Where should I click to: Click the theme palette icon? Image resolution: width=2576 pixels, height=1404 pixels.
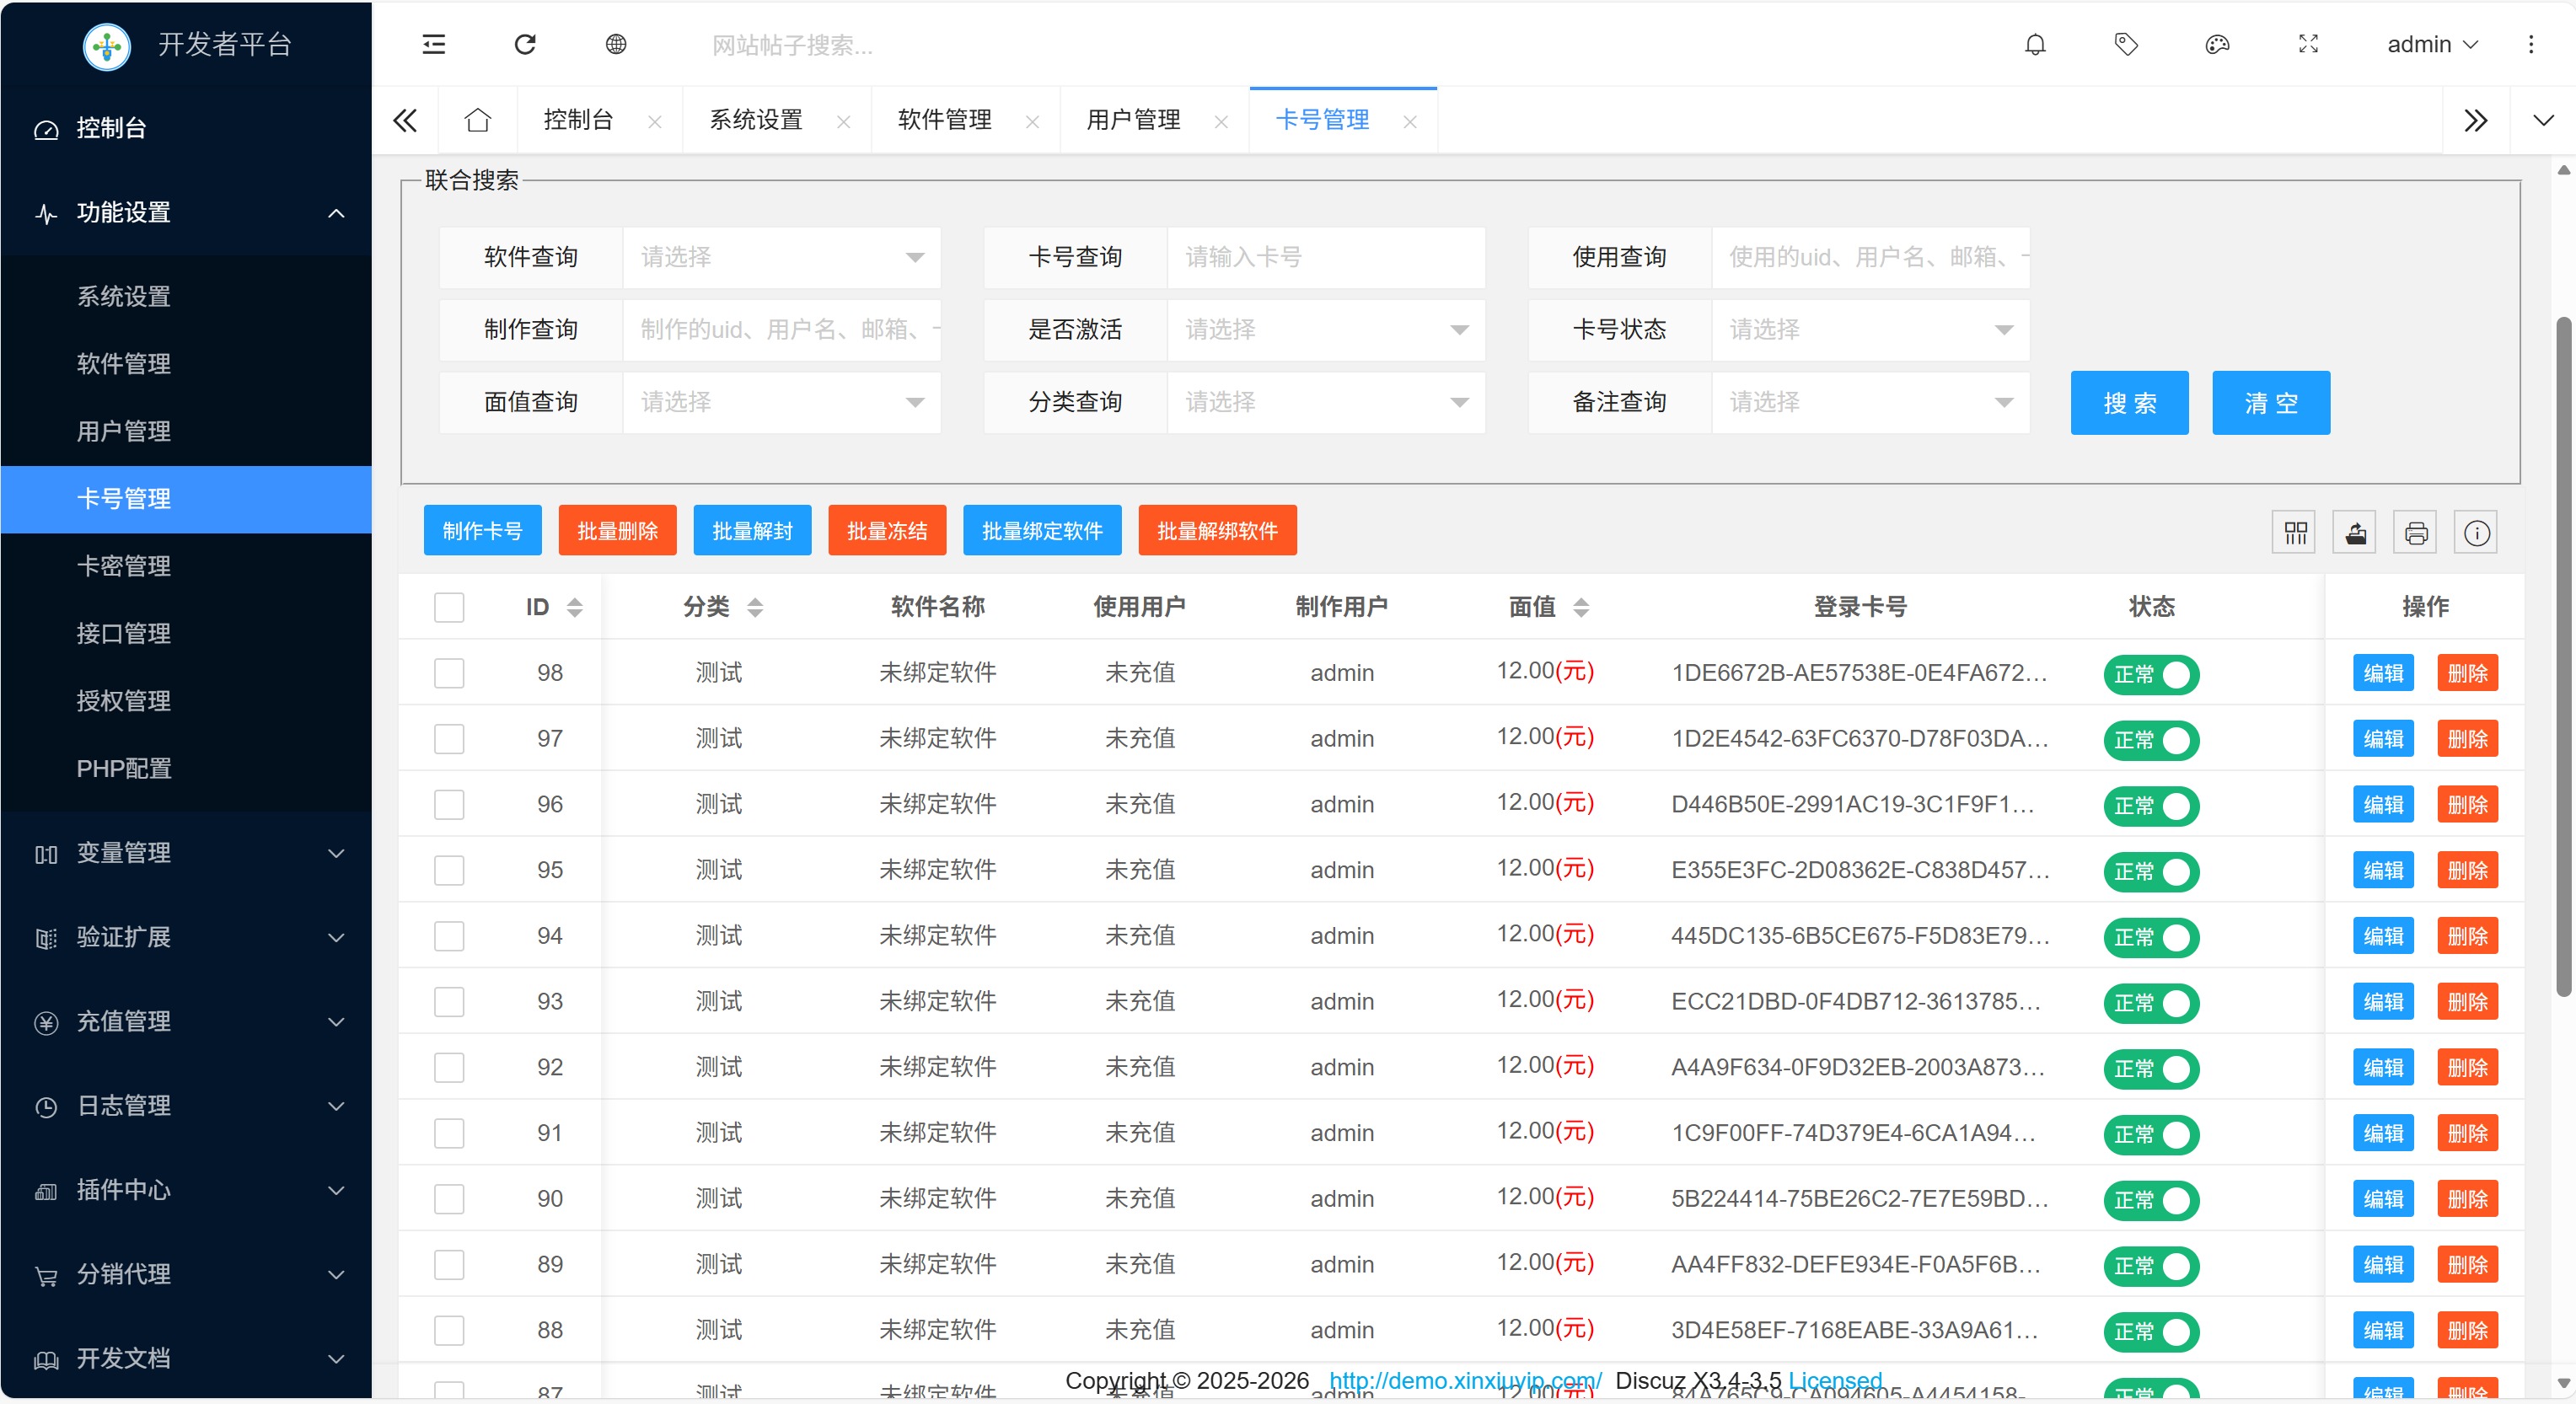(x=2217, y=44)
